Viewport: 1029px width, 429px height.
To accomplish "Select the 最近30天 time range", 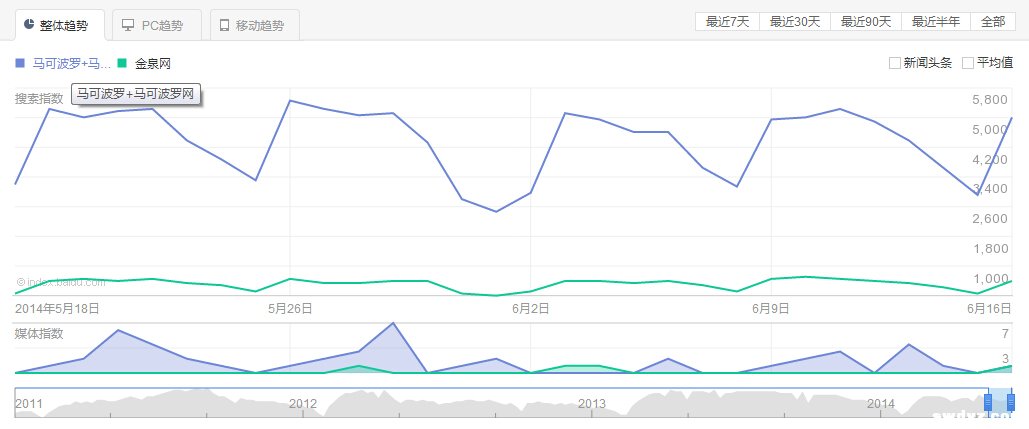I will 795,22.
